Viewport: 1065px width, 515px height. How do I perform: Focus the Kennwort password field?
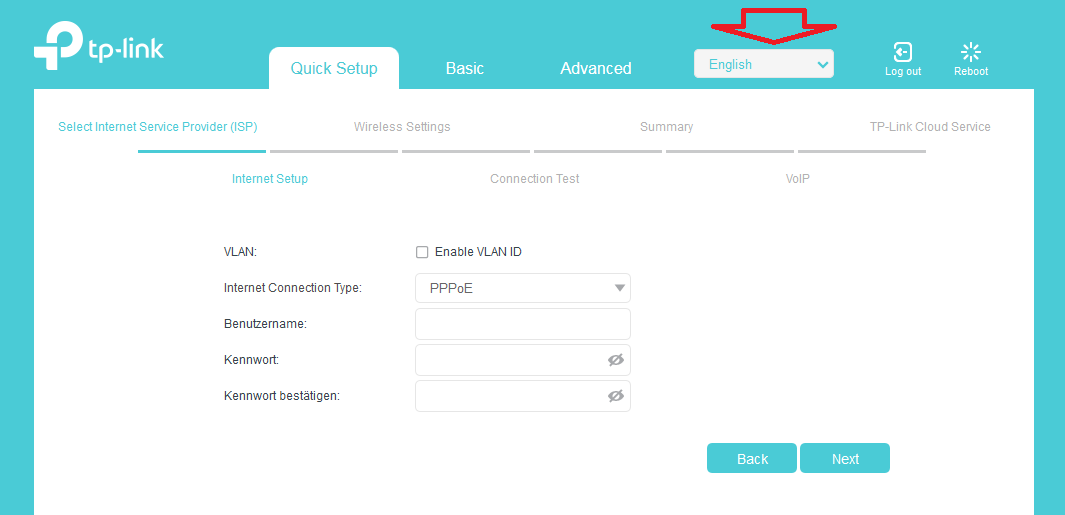(x=510, y=360)
